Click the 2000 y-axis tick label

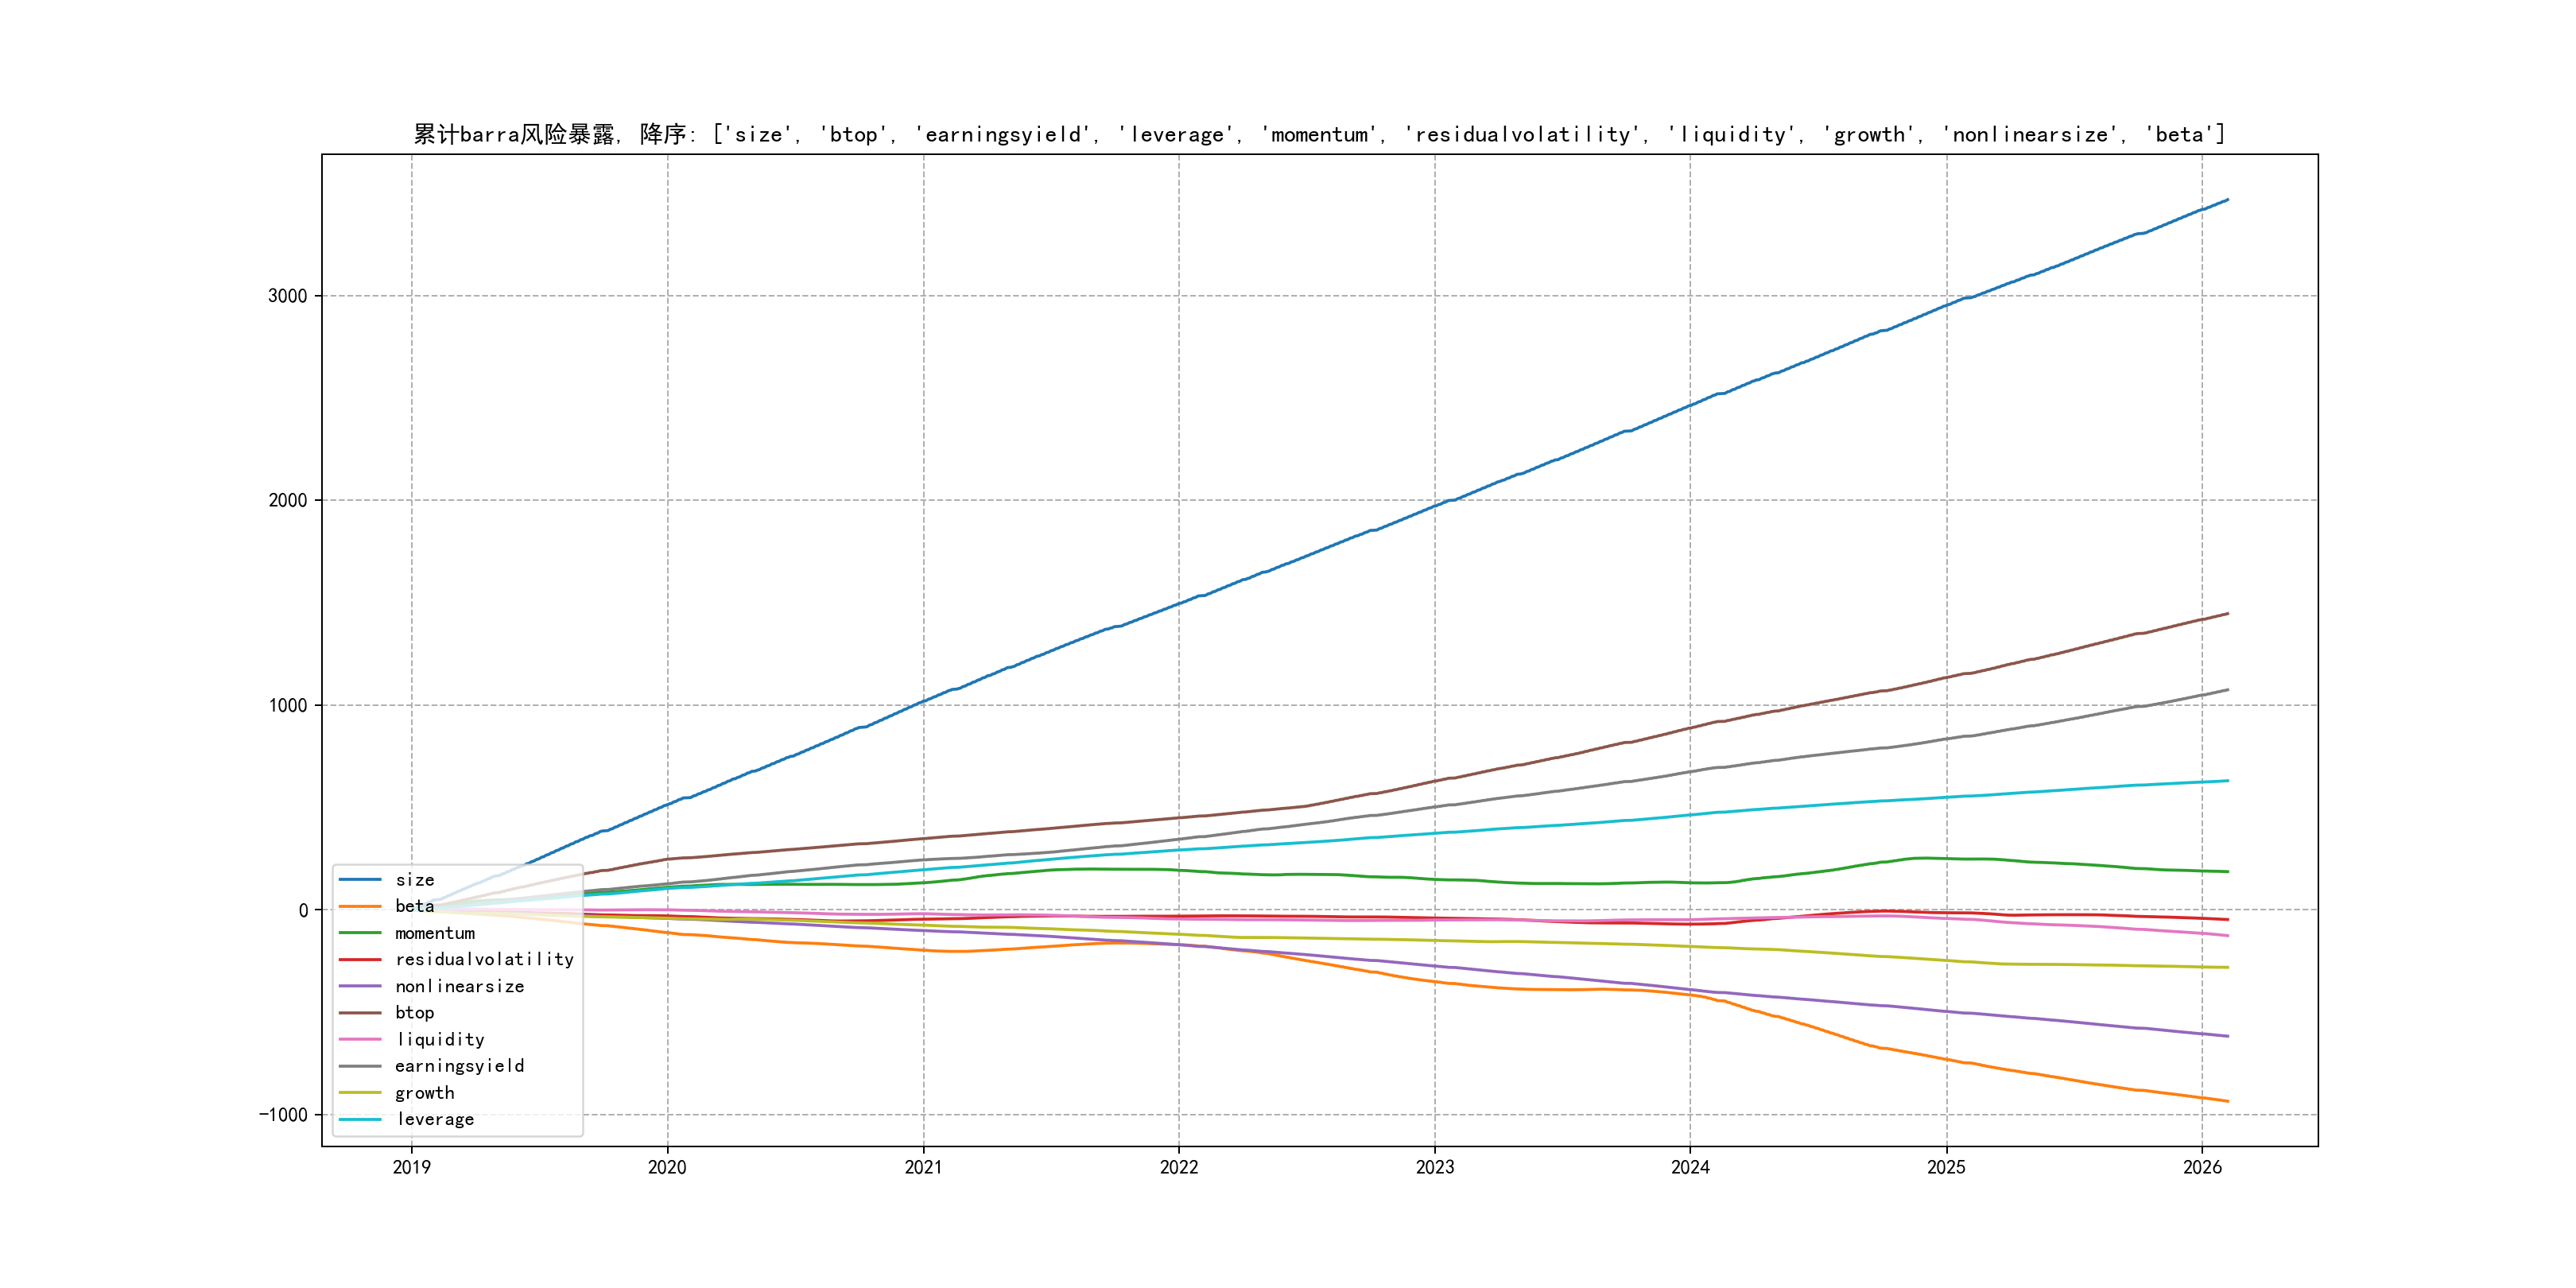click(287, 501)
